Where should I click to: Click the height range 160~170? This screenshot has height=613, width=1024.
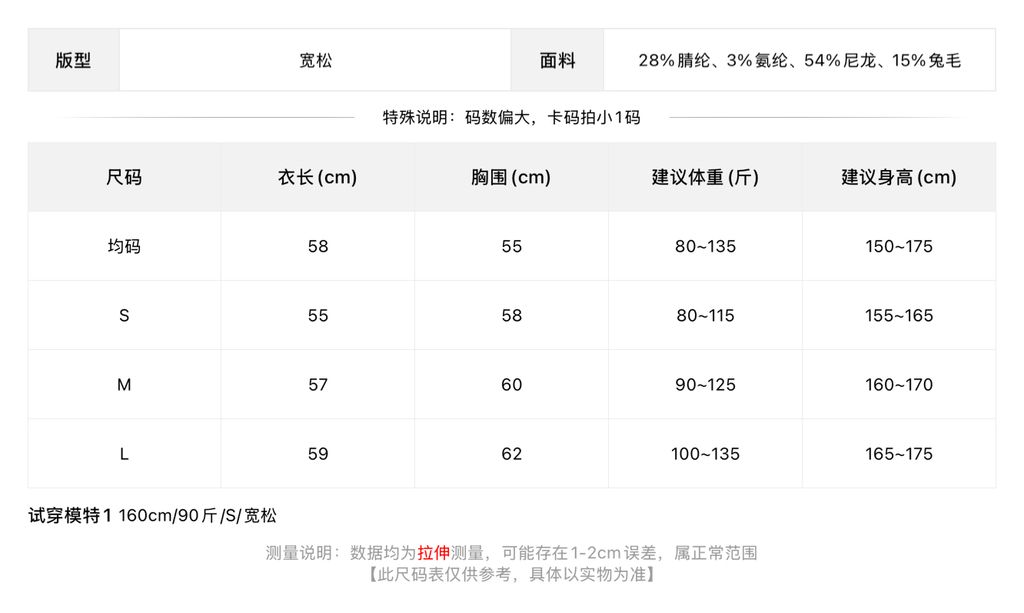pyautogui.click(x=899, y=385)
